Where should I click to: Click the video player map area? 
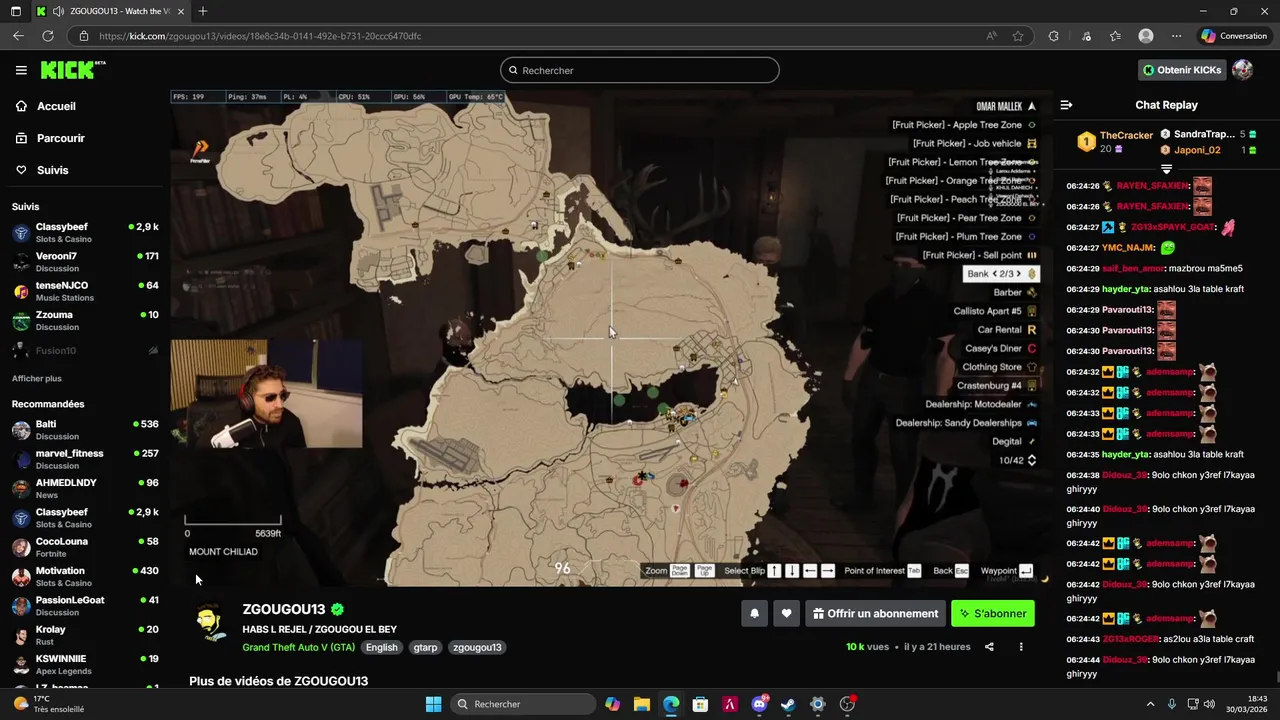tap(610, 337)
